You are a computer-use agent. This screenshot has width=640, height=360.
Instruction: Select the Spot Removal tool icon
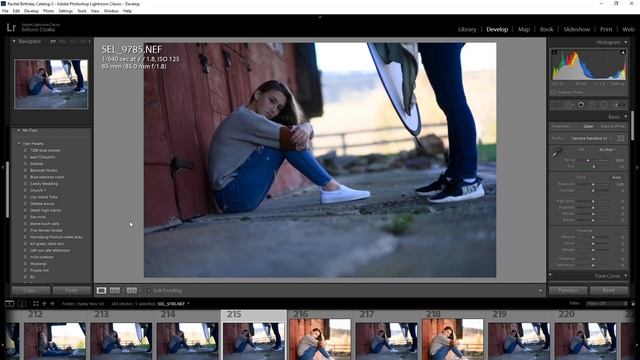pos(569,105)
